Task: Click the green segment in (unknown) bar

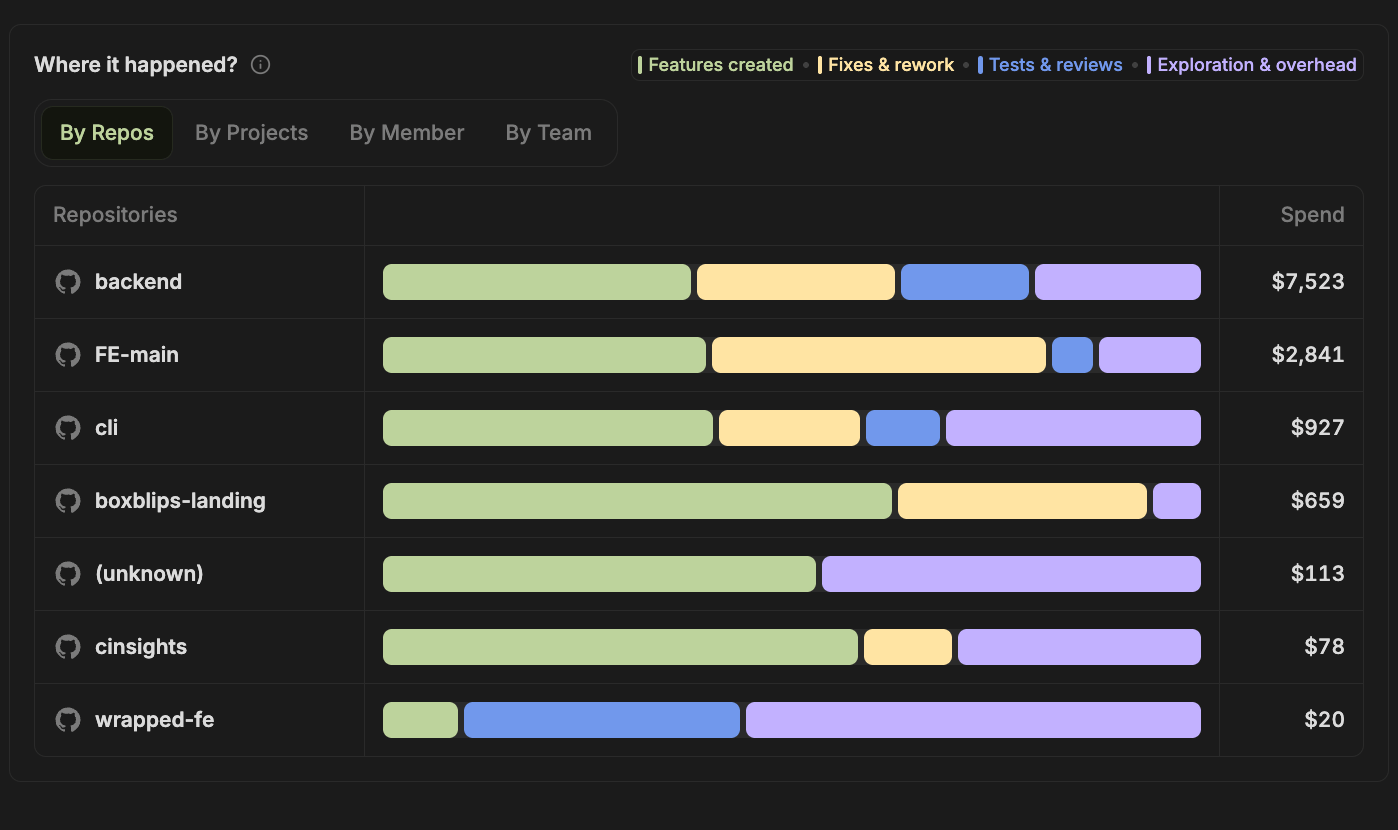Action: [599, 574]
